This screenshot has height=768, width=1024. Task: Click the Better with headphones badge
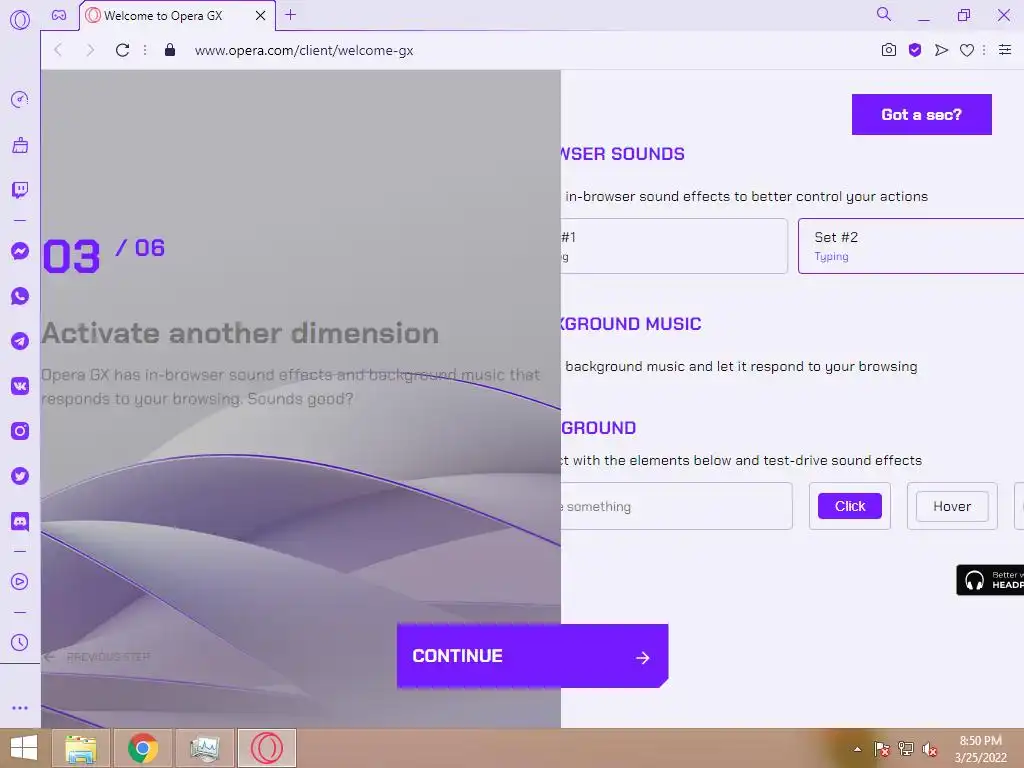(x=990, y=580)
